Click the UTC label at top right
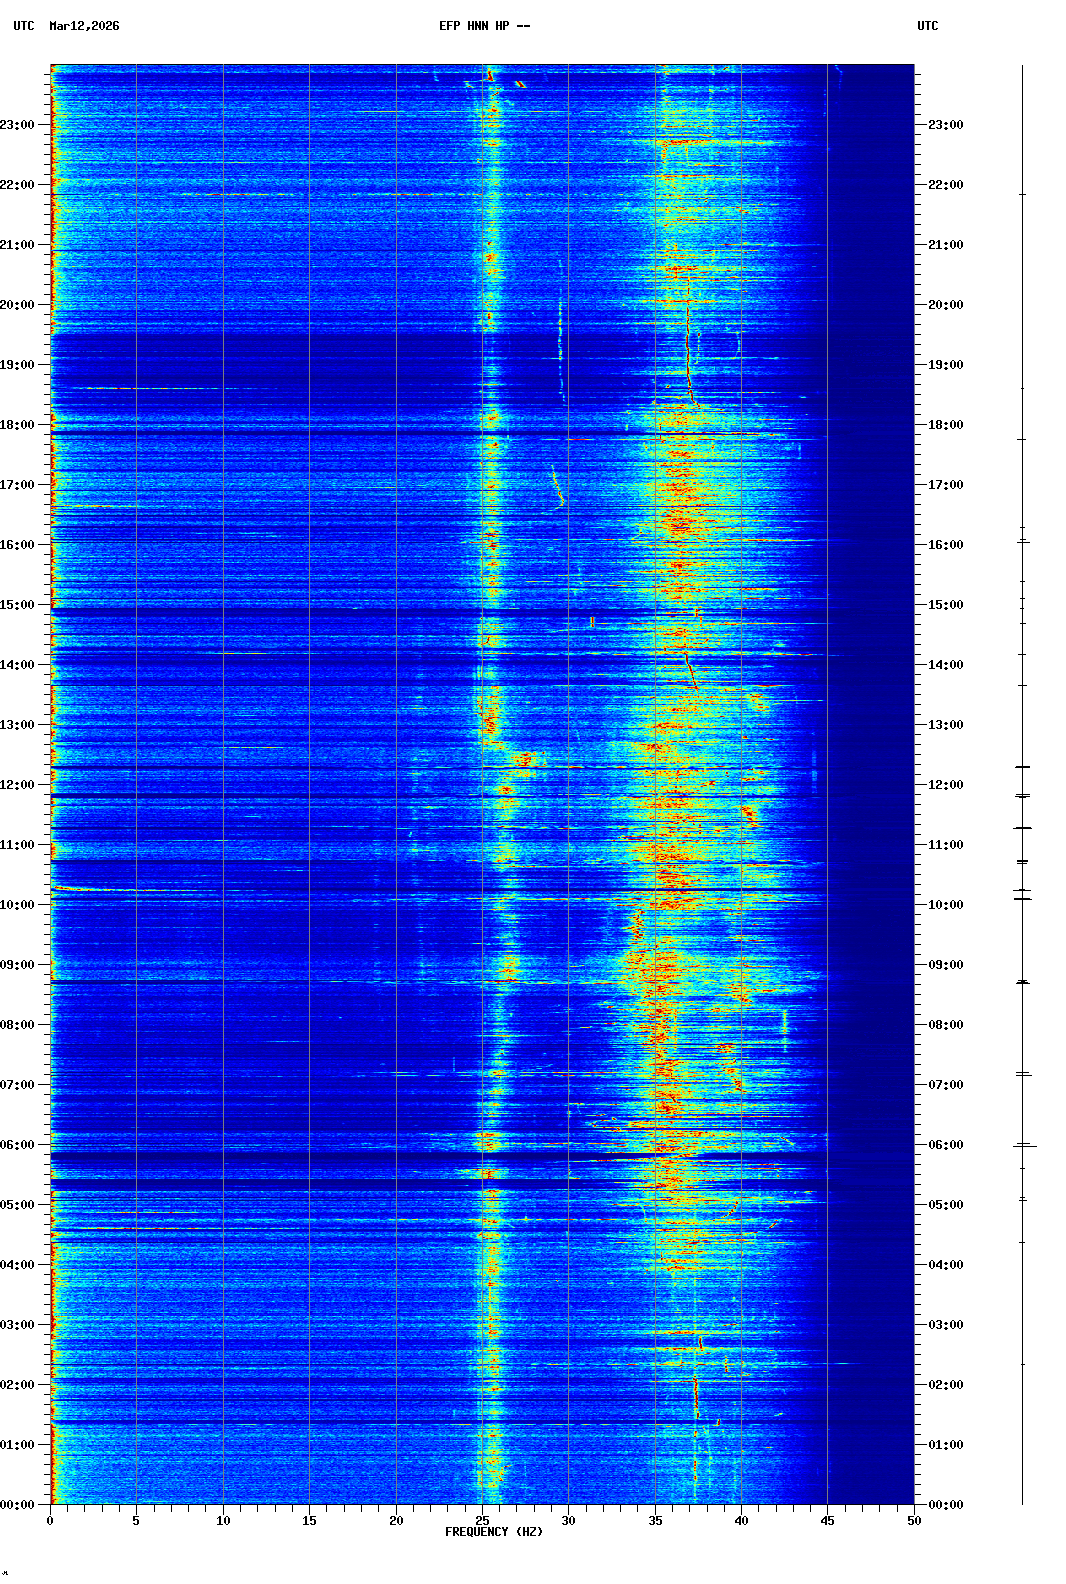Image resolution: width=1066 pixels, height=1584 pixels. click(x=927, y=26)
